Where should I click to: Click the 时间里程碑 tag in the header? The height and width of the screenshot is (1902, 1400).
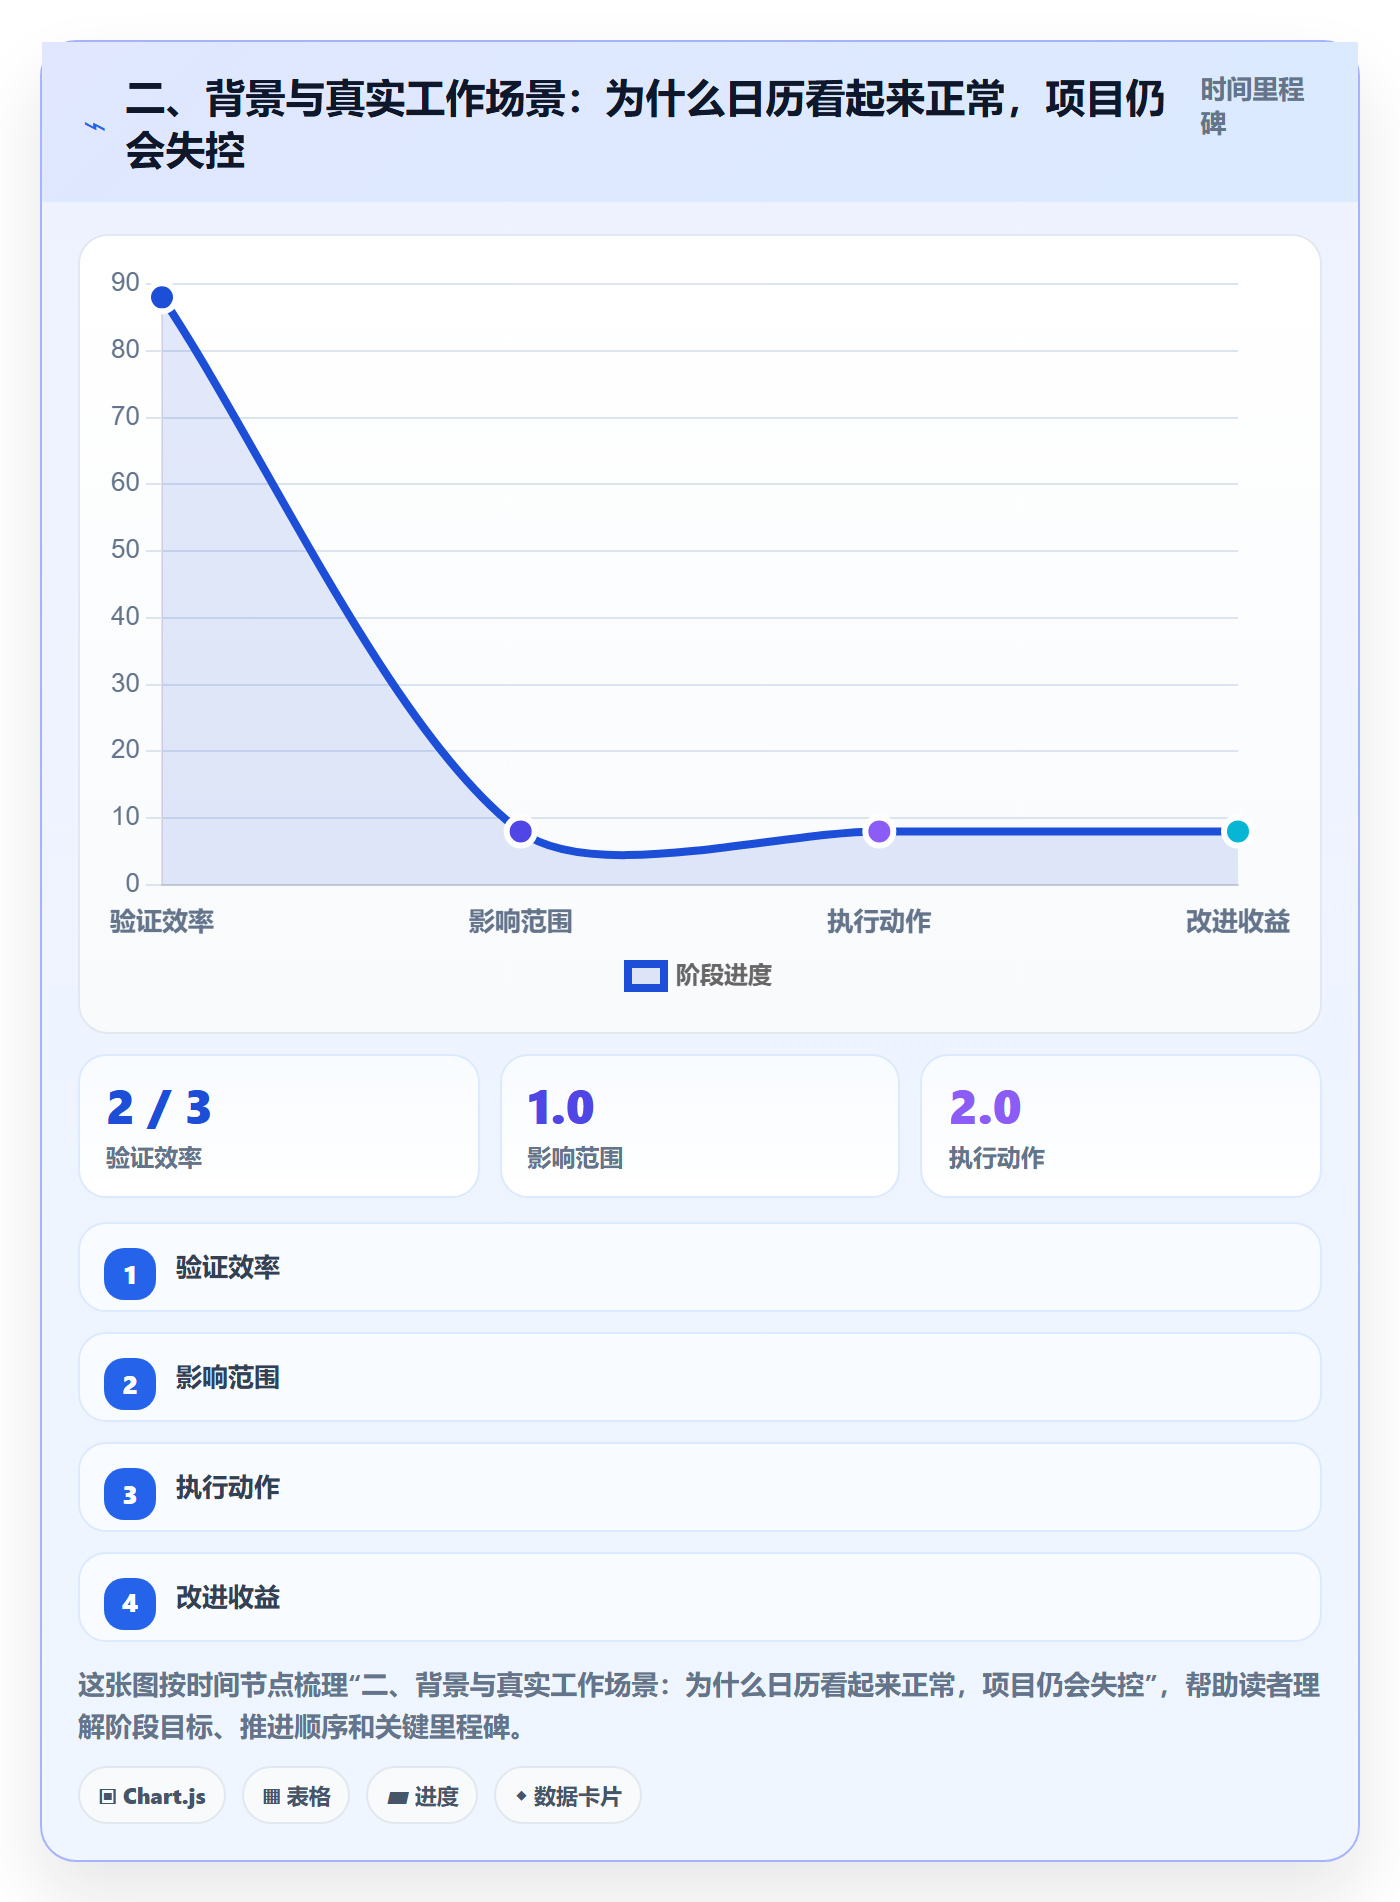click(1252, 107)
